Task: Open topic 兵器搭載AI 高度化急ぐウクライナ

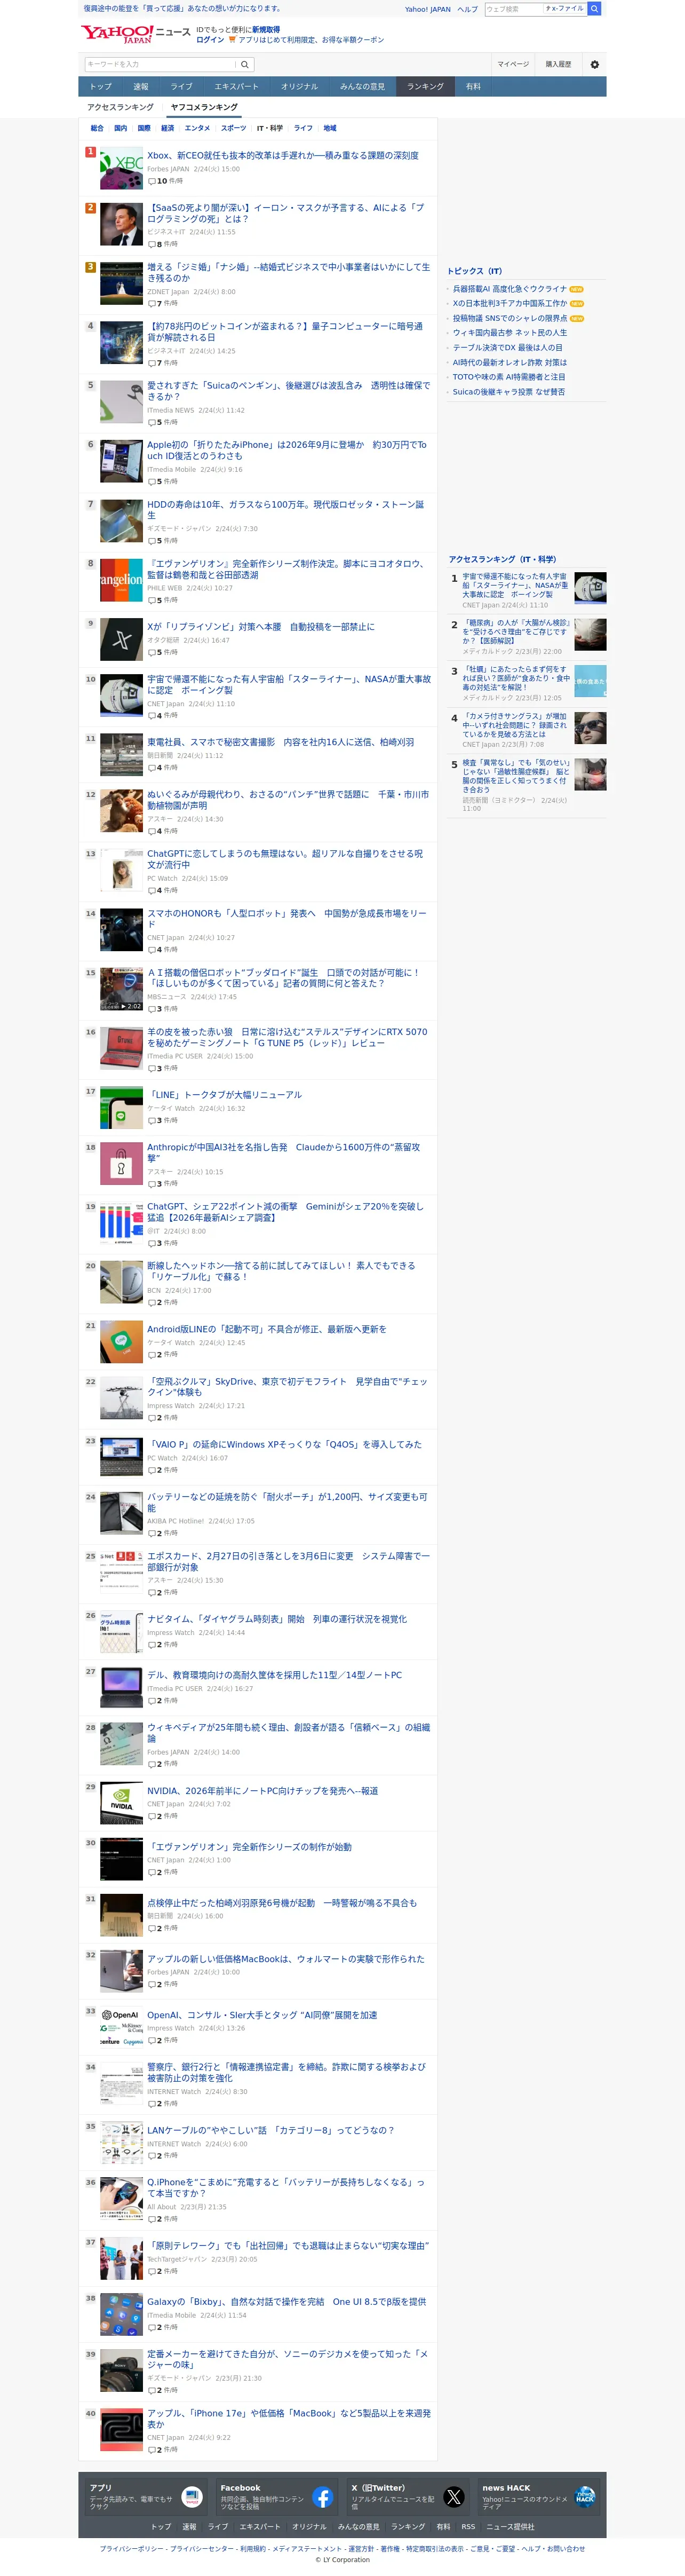Action: point(510,289)
